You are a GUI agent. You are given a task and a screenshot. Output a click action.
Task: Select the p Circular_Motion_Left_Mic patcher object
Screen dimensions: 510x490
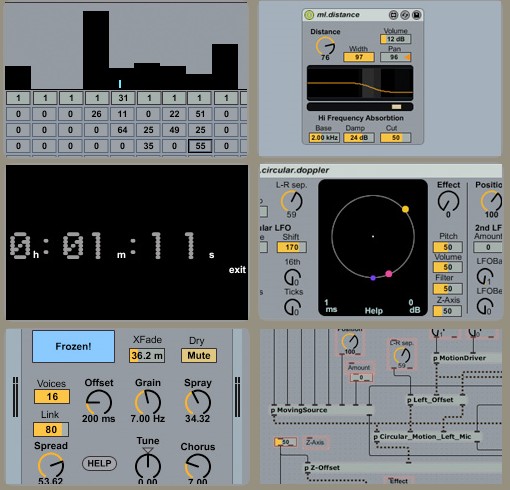[427, 437]
